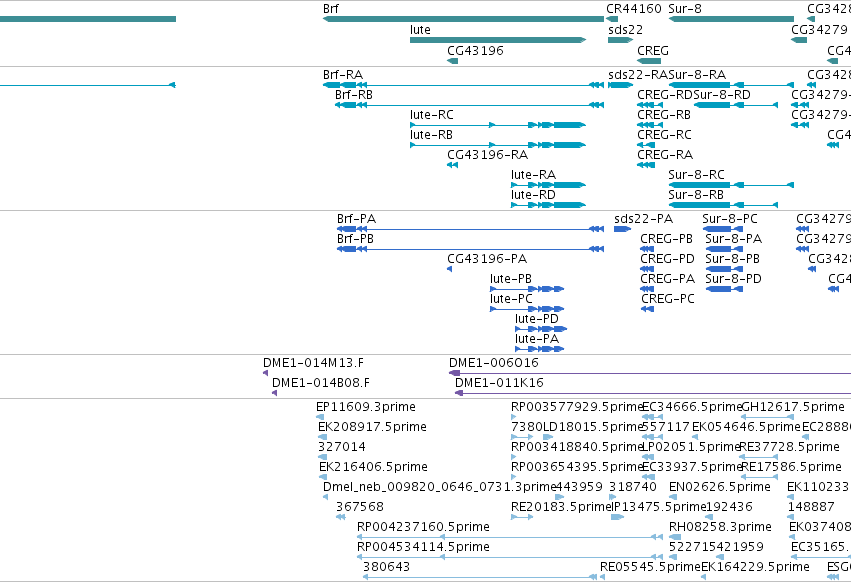
Task: Click the DME1-014M13.F clone label
Action: tap(313, 363)
